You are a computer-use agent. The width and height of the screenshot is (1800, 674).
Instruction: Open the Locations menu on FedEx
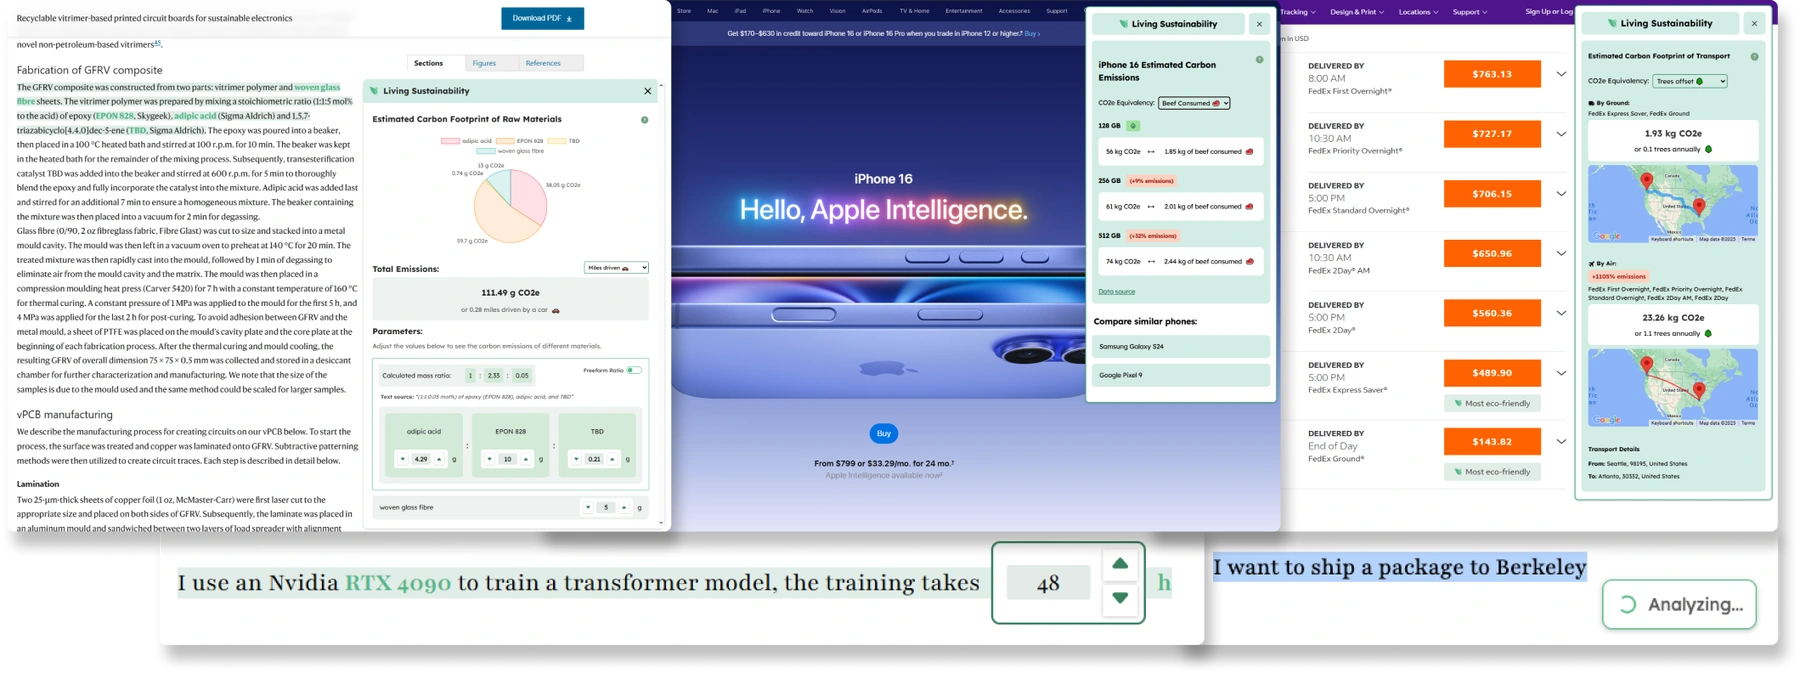click(1418, 12)
